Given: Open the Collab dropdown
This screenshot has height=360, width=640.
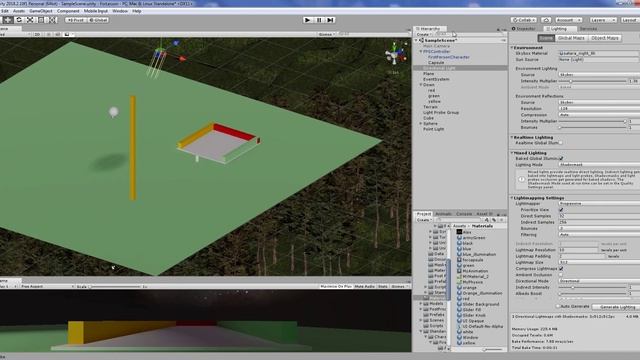Looking at the screenshot, I should [x=524, y=20].
